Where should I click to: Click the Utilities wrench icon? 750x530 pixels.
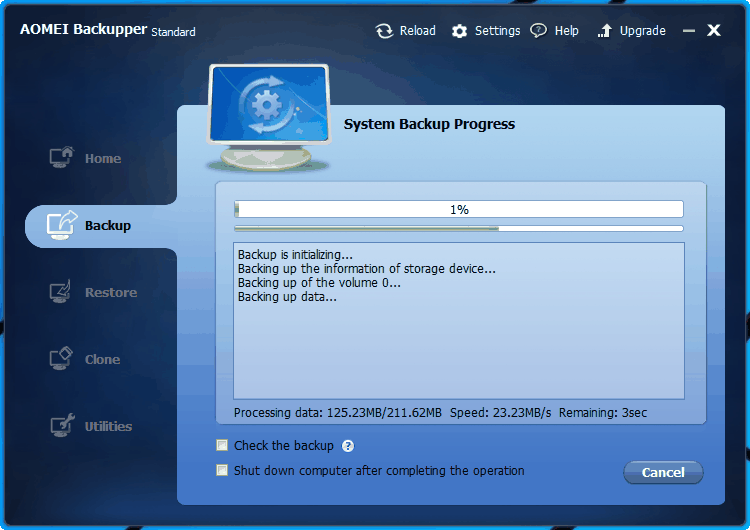[62, 425]
